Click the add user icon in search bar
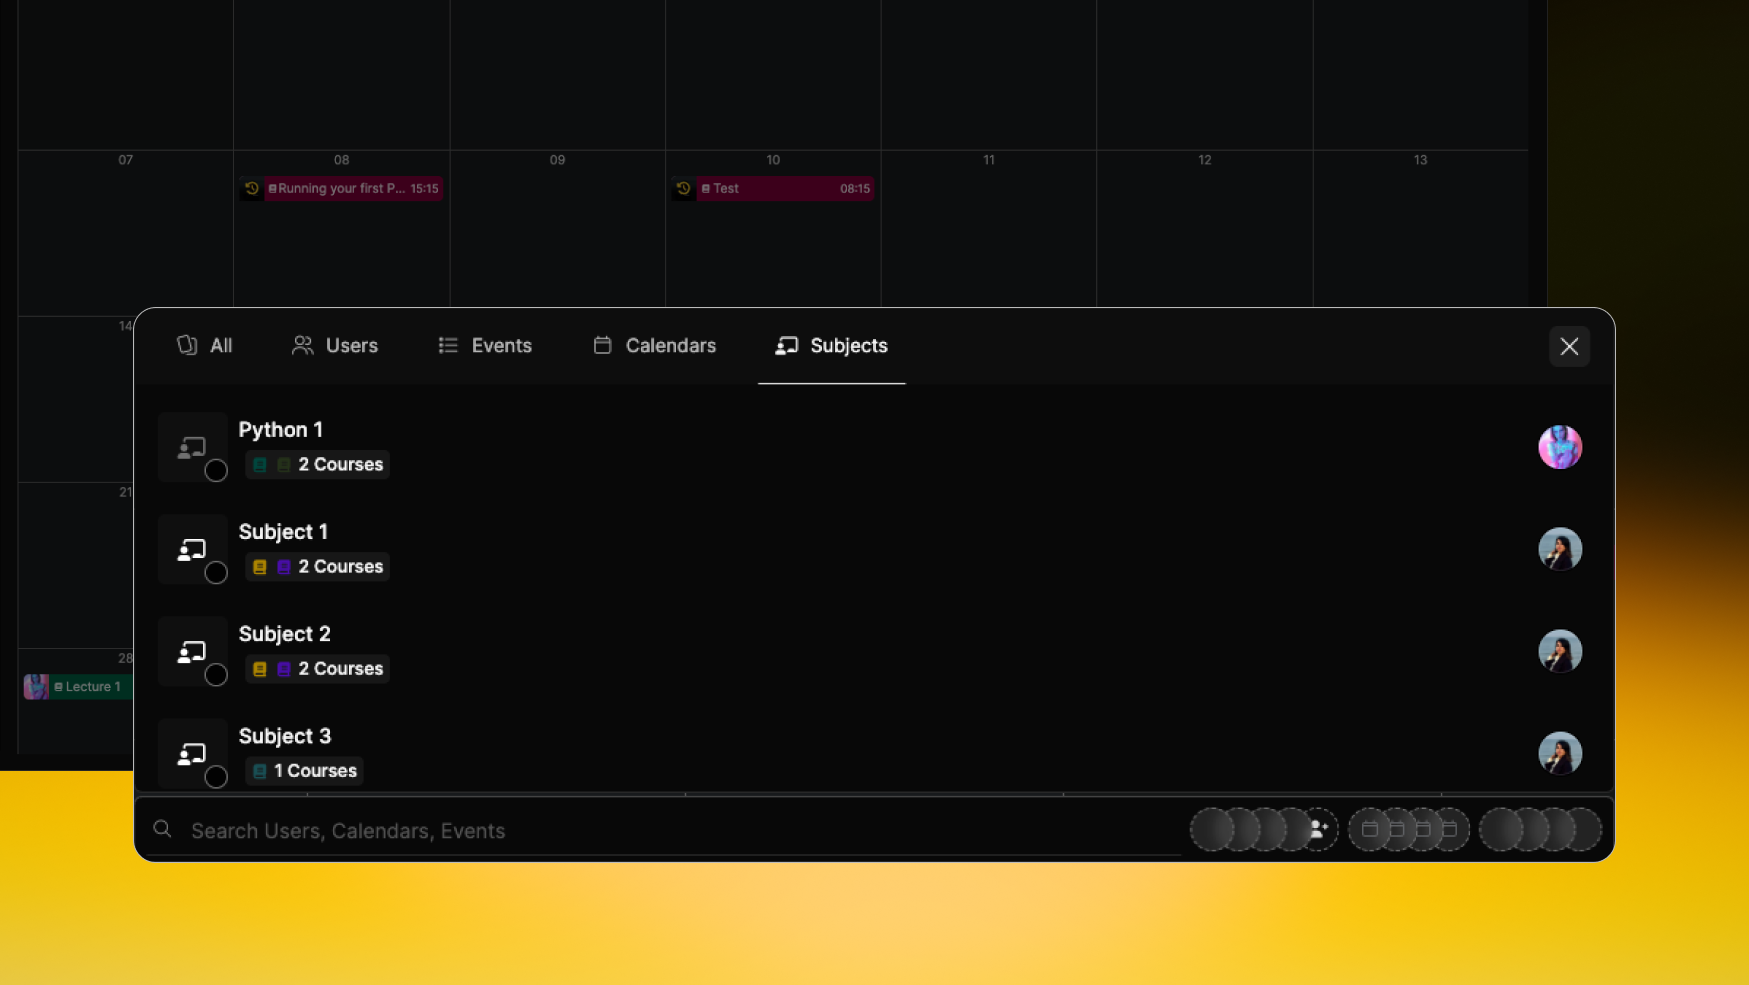Viewport: 1749px width, 985px height. tap(1319, 829)
